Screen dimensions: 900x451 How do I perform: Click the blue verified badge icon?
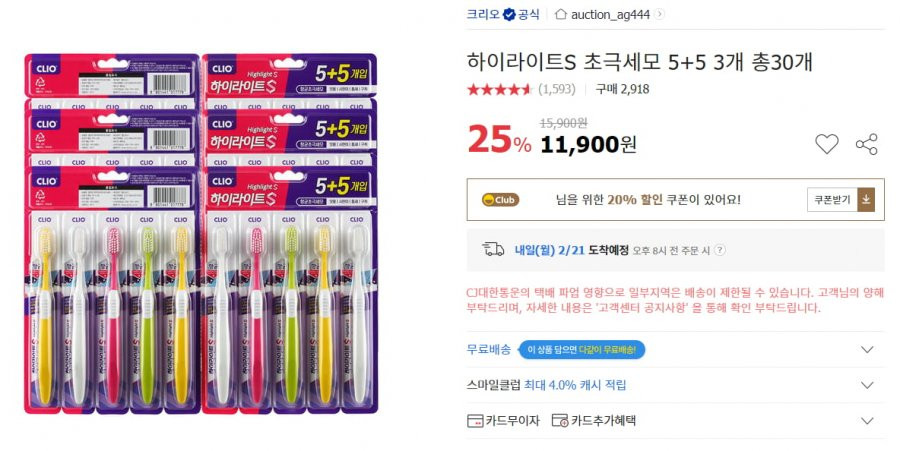509,14
